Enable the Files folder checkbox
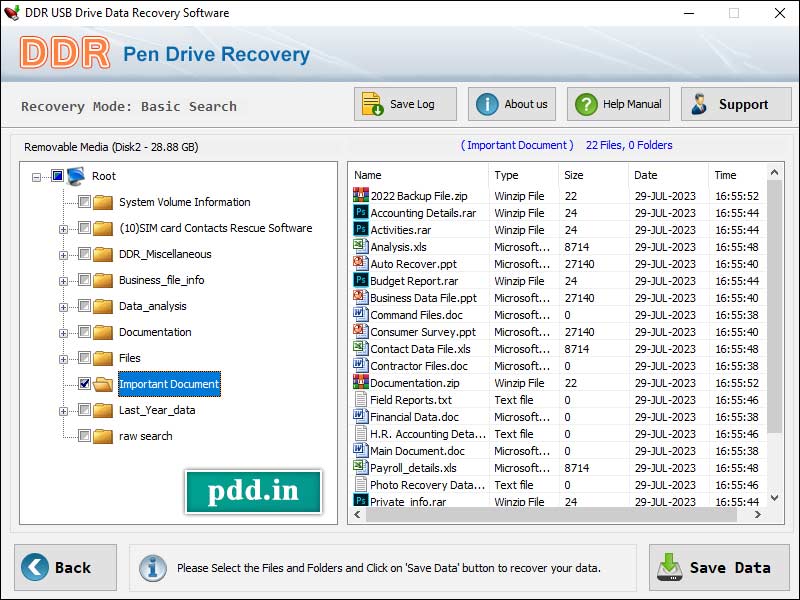Screen dimensions: 800x600 click(85, 357)
